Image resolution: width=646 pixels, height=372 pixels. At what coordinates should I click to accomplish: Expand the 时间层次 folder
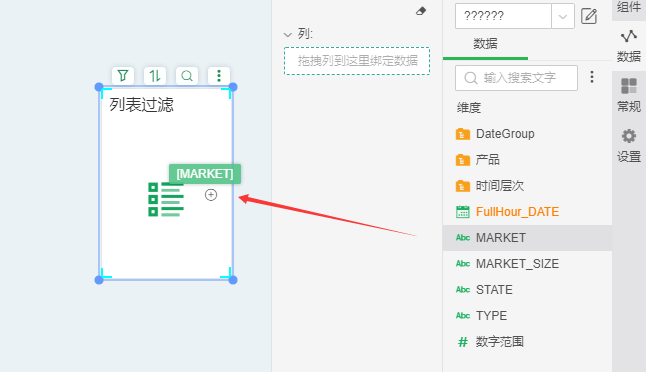click(499, 186)
